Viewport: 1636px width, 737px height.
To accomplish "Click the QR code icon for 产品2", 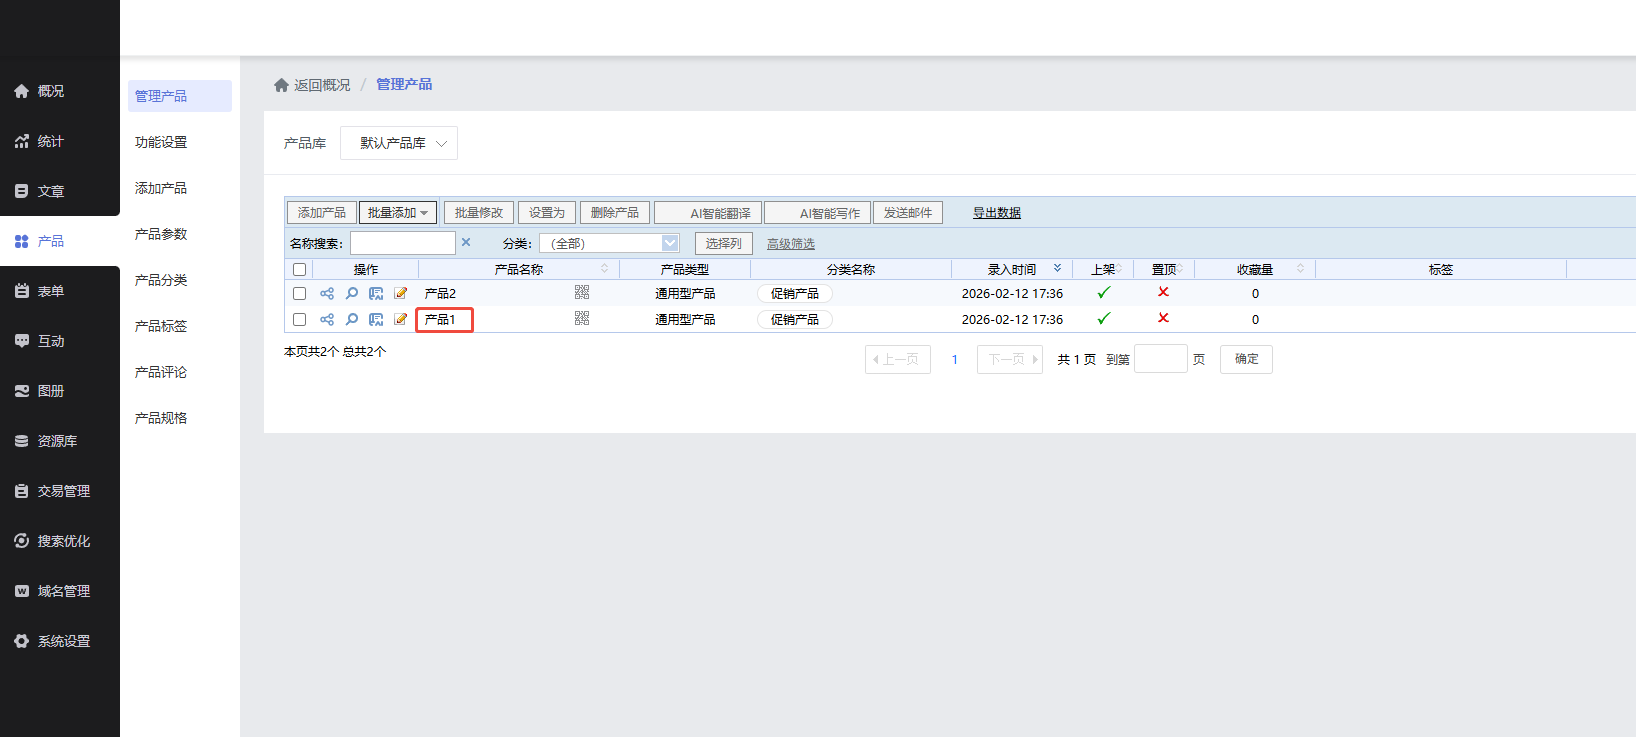I will tap(582, 292).
